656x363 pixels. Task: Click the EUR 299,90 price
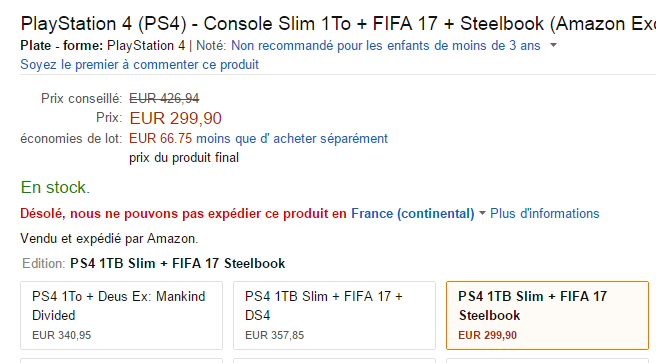point(175,118)
